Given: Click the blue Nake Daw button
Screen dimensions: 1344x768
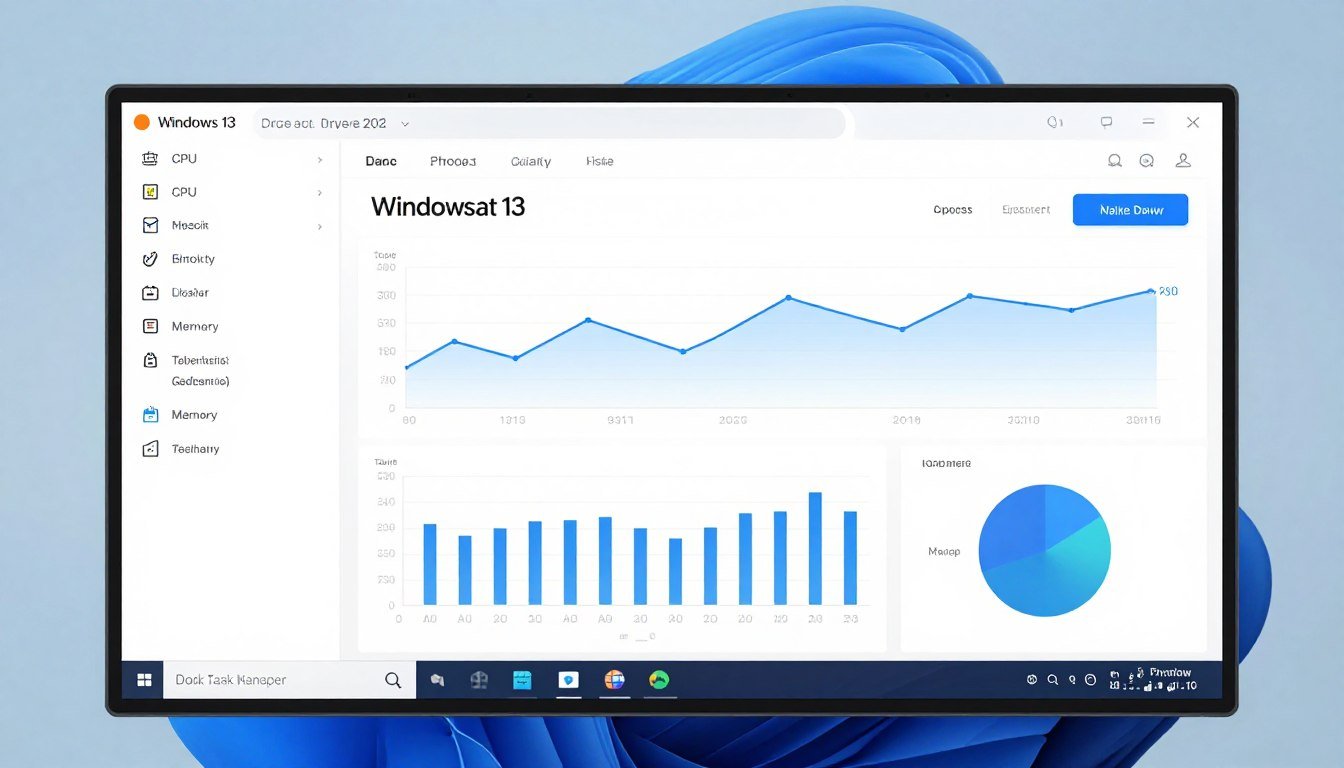Looking at the screenshot, I should point(1130,209).
